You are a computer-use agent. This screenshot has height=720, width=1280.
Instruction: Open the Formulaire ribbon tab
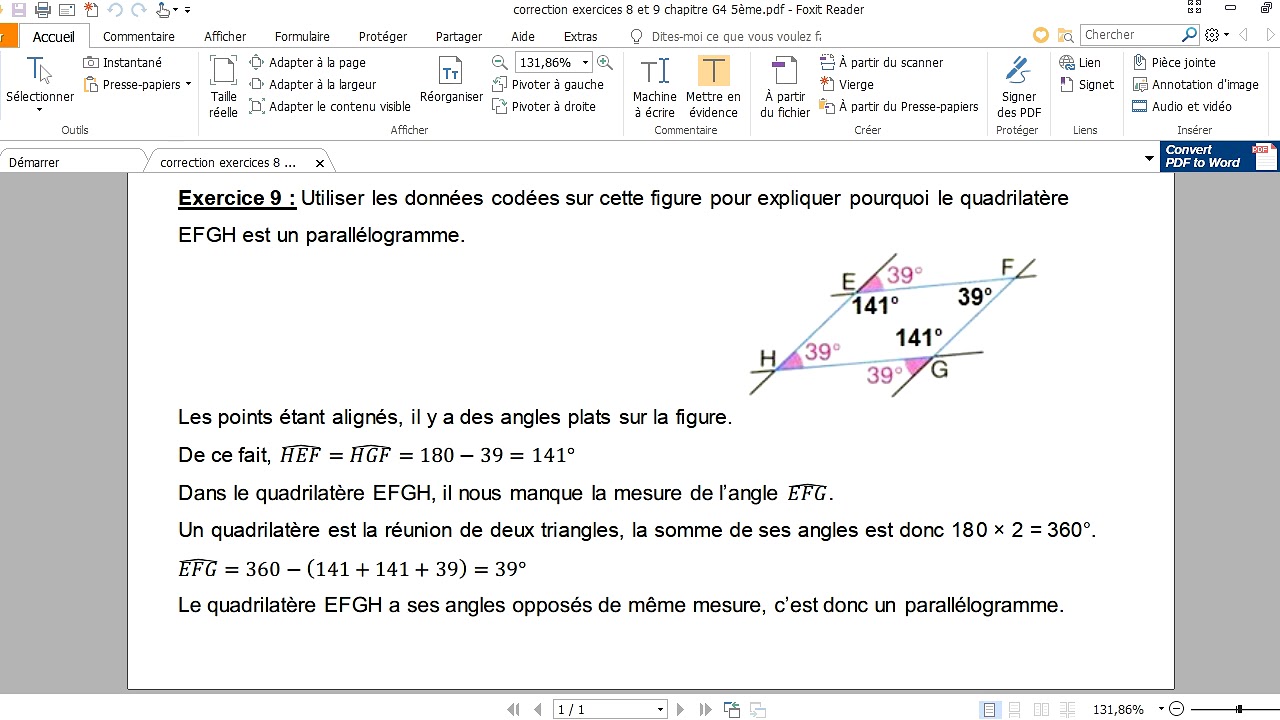click(302, 36)
